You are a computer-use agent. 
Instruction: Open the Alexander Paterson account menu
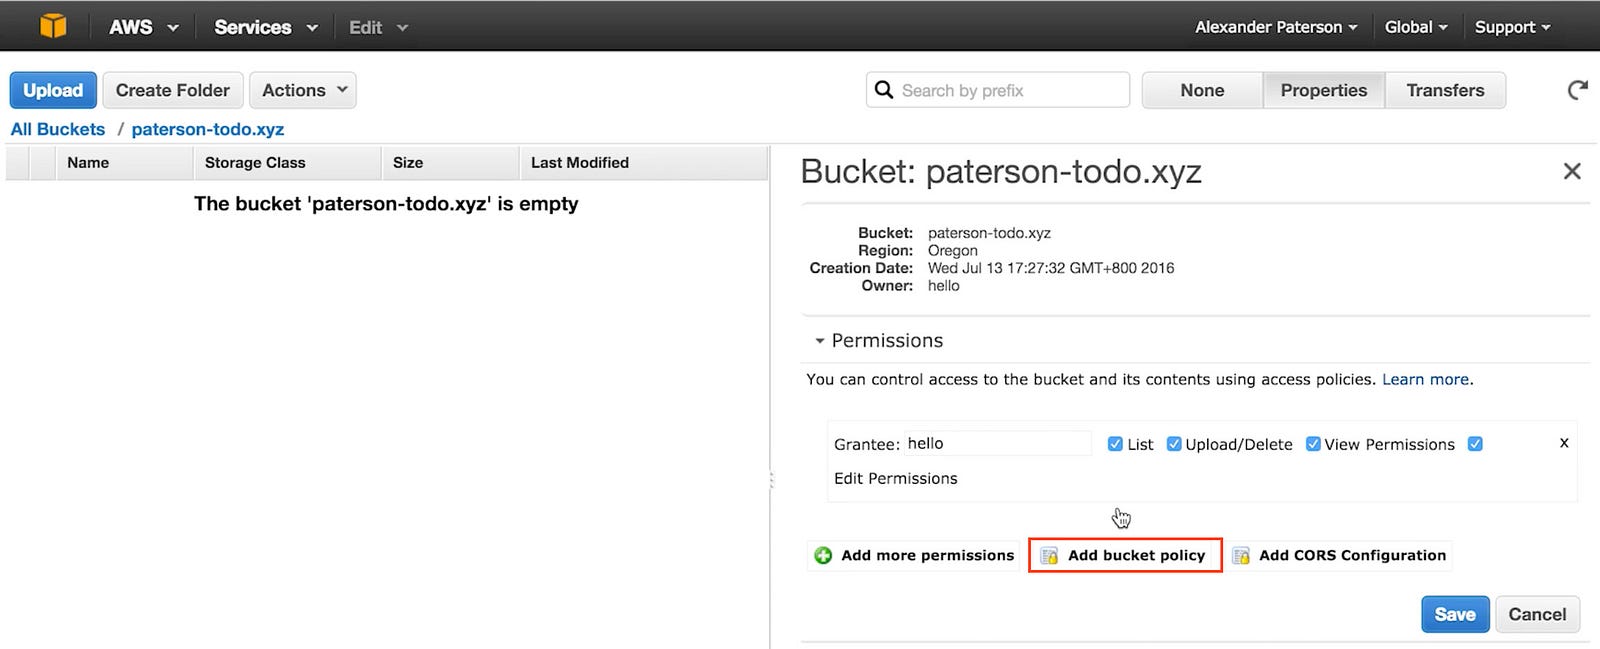point(1276,27)
